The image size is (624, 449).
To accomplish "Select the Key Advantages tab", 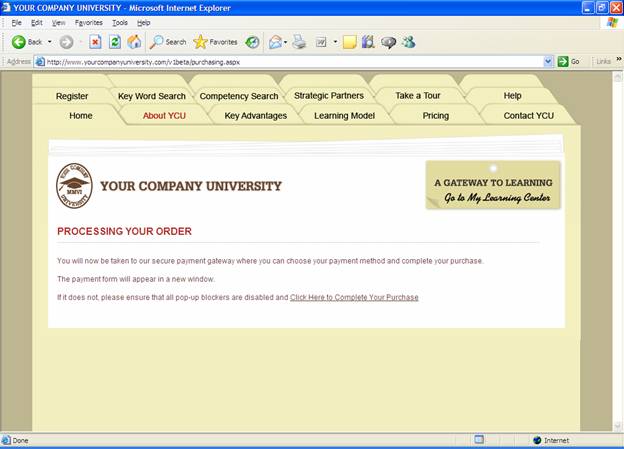I will coord(255,115).
